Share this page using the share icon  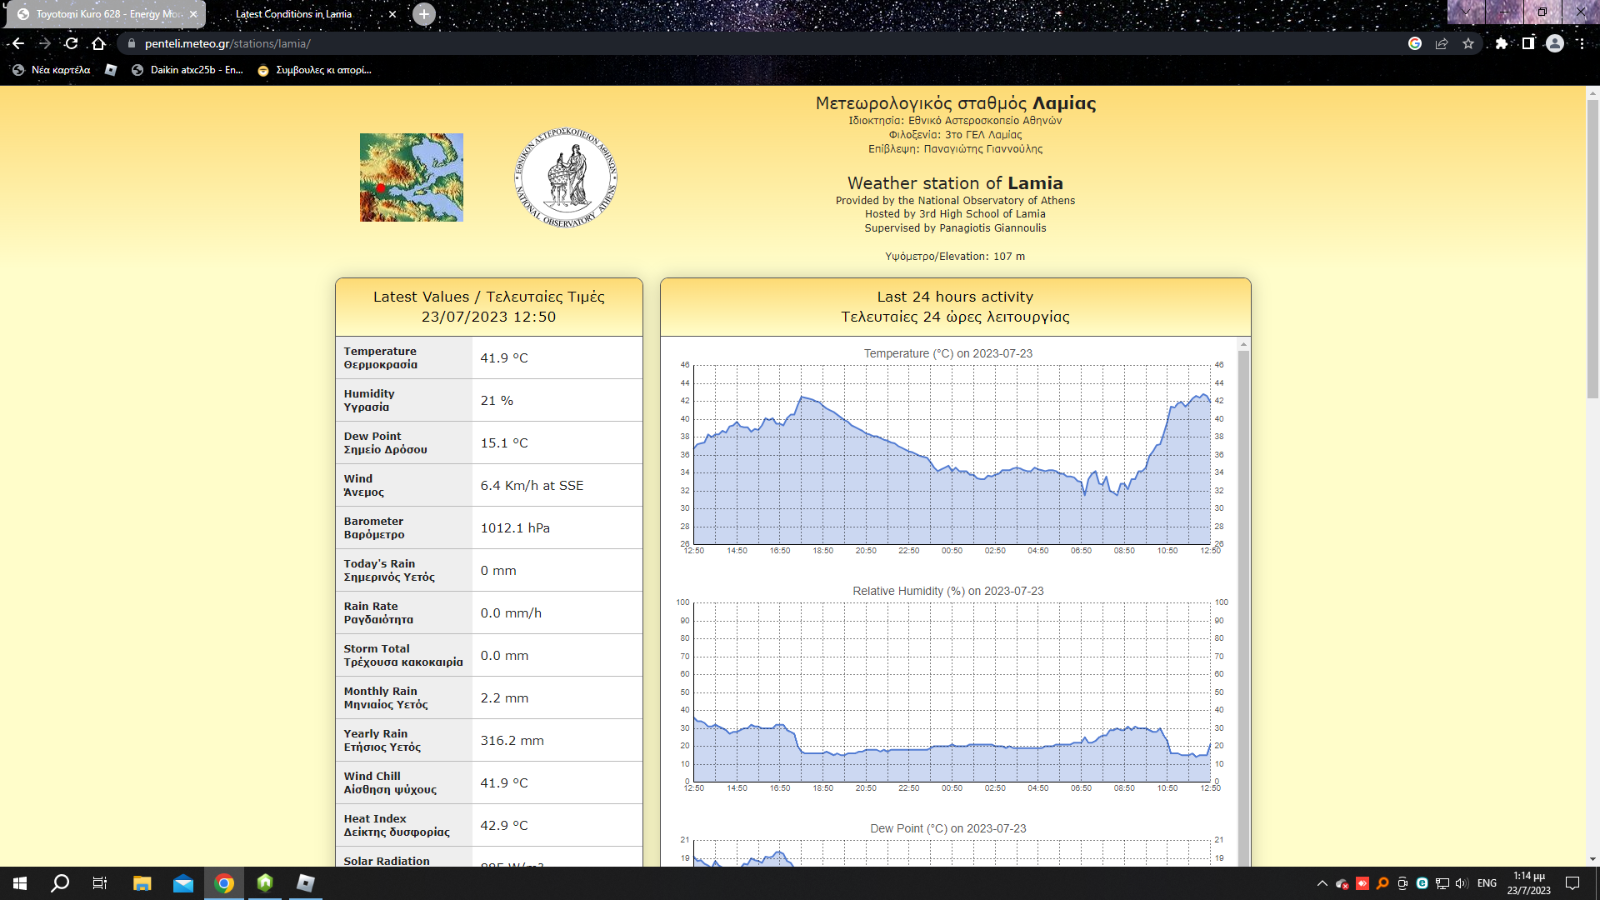[1441, 43]
